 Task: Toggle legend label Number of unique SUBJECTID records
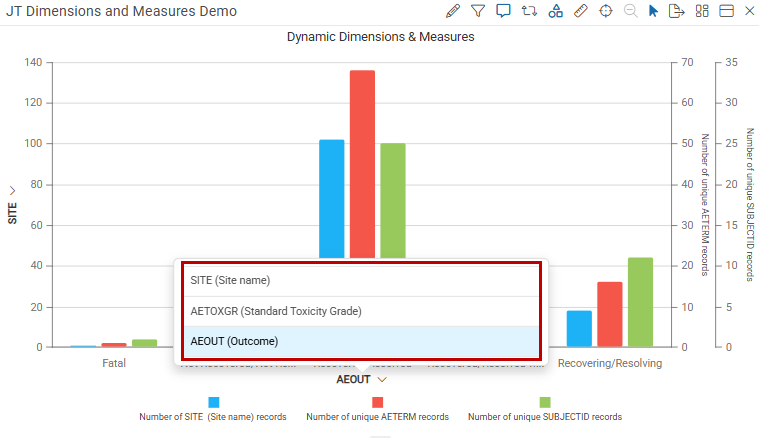545,417
